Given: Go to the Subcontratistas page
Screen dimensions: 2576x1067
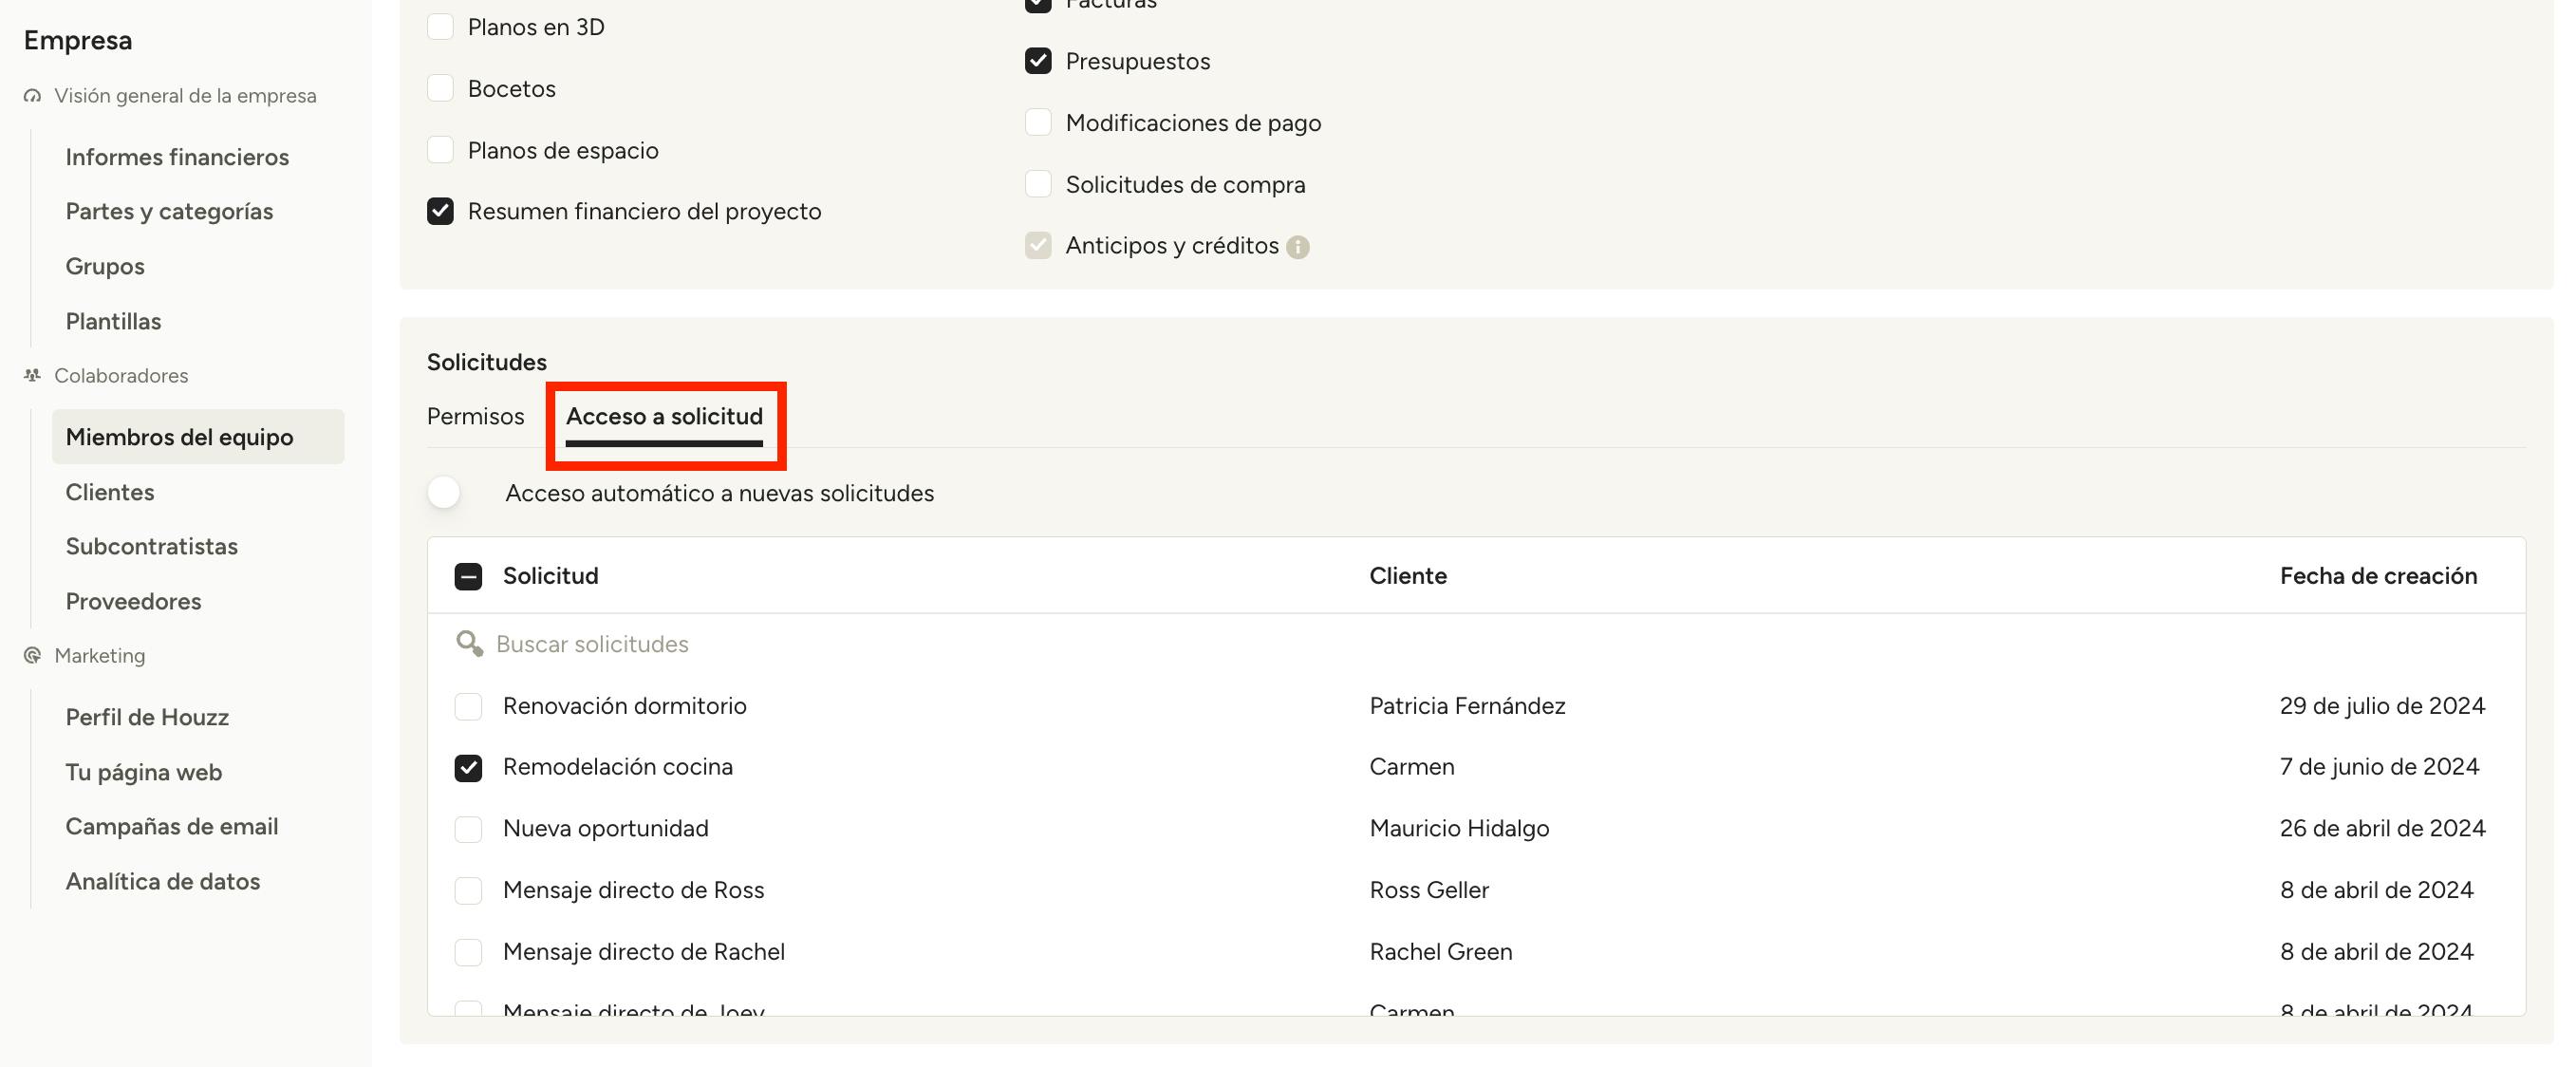Looking at the screenshot, I should click(151, 546).
